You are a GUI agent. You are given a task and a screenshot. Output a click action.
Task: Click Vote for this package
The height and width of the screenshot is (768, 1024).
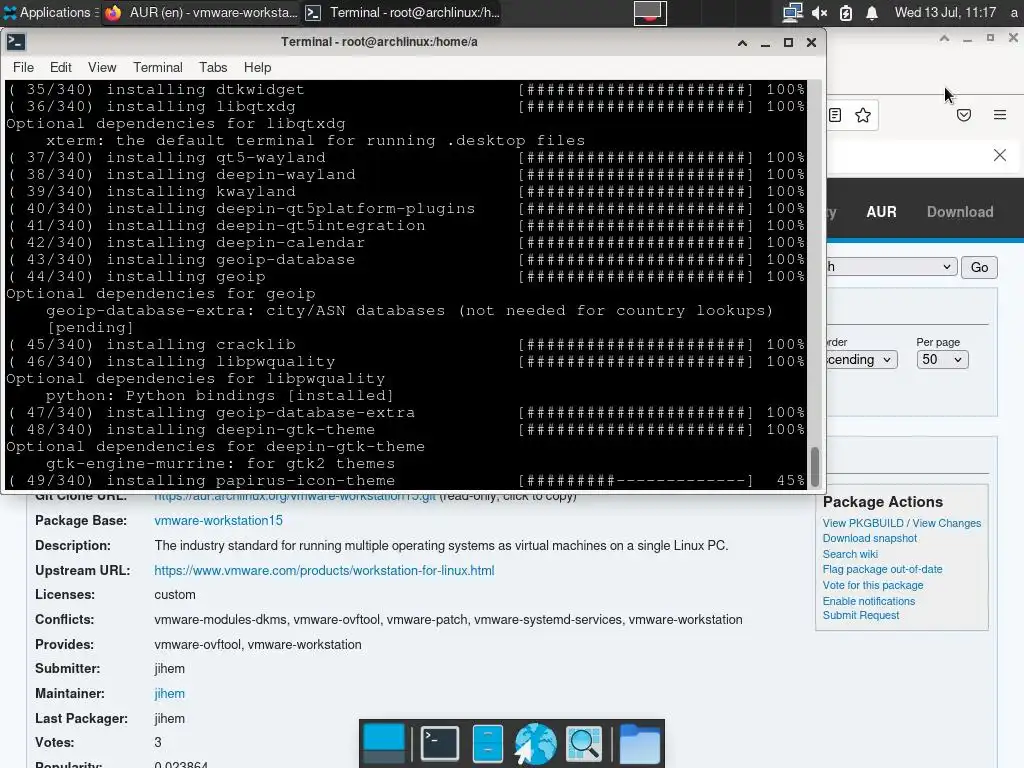click(873, 585)
